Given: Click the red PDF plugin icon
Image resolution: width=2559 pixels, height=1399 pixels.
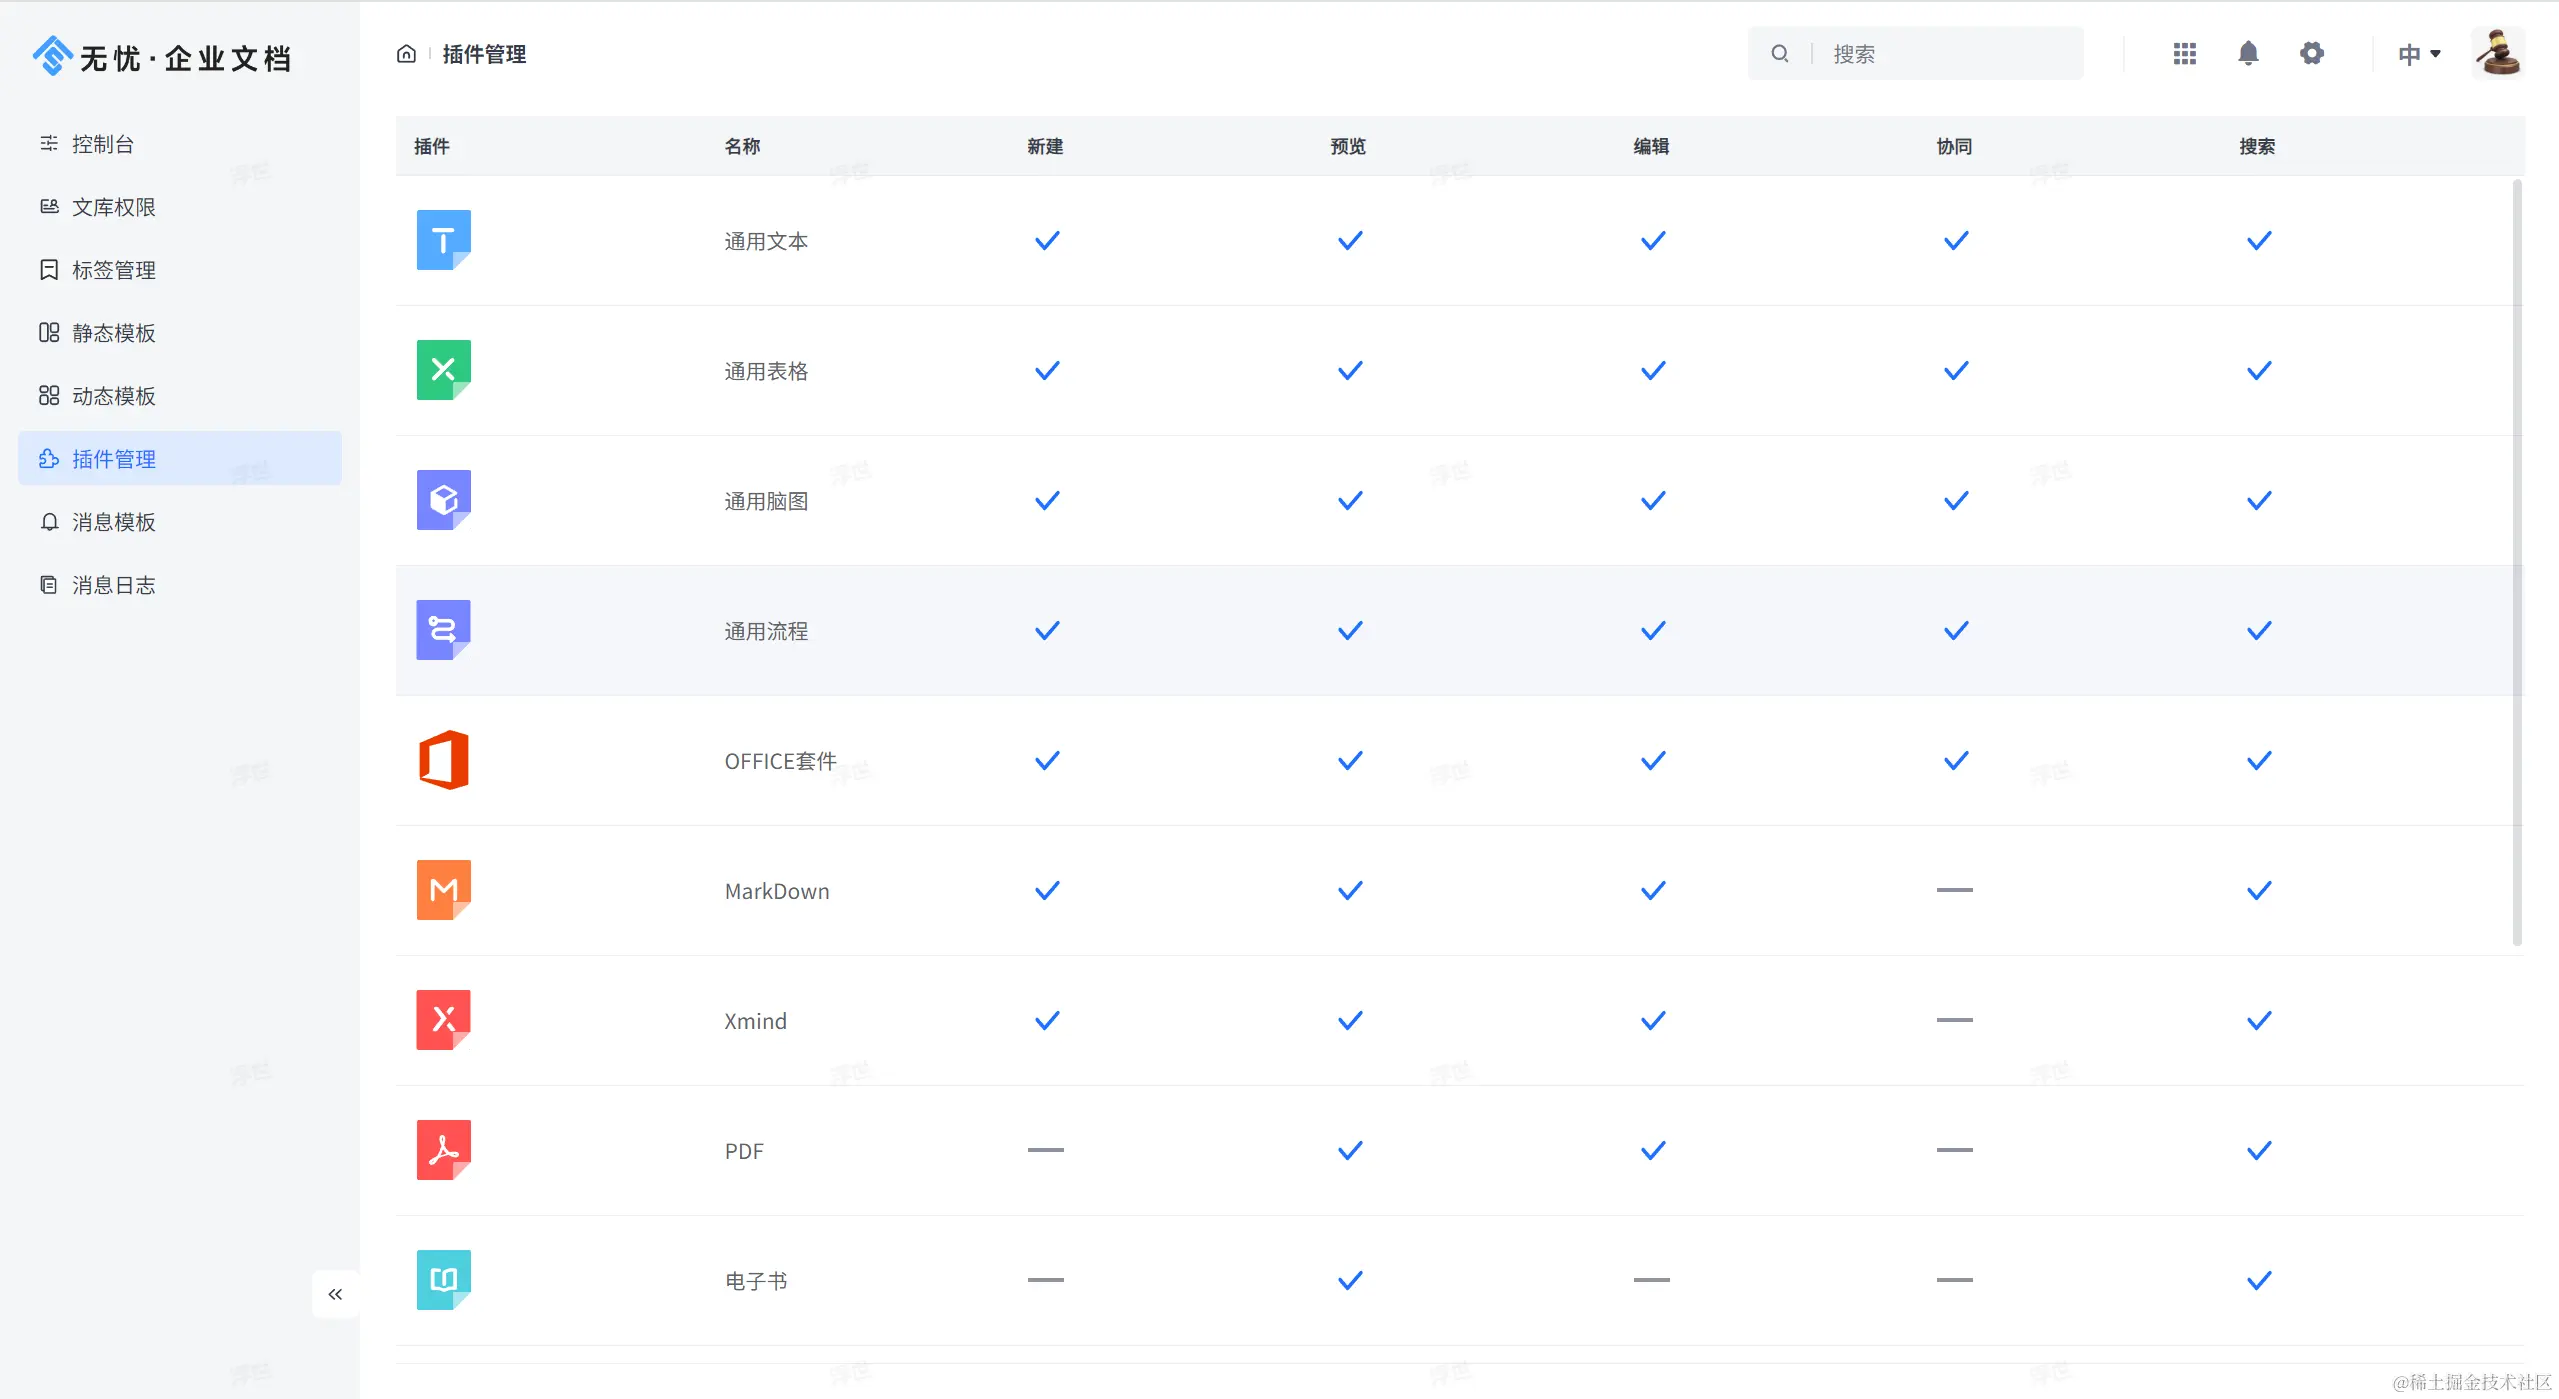Looking at the screenshot, I should [x=443, y=1150].
